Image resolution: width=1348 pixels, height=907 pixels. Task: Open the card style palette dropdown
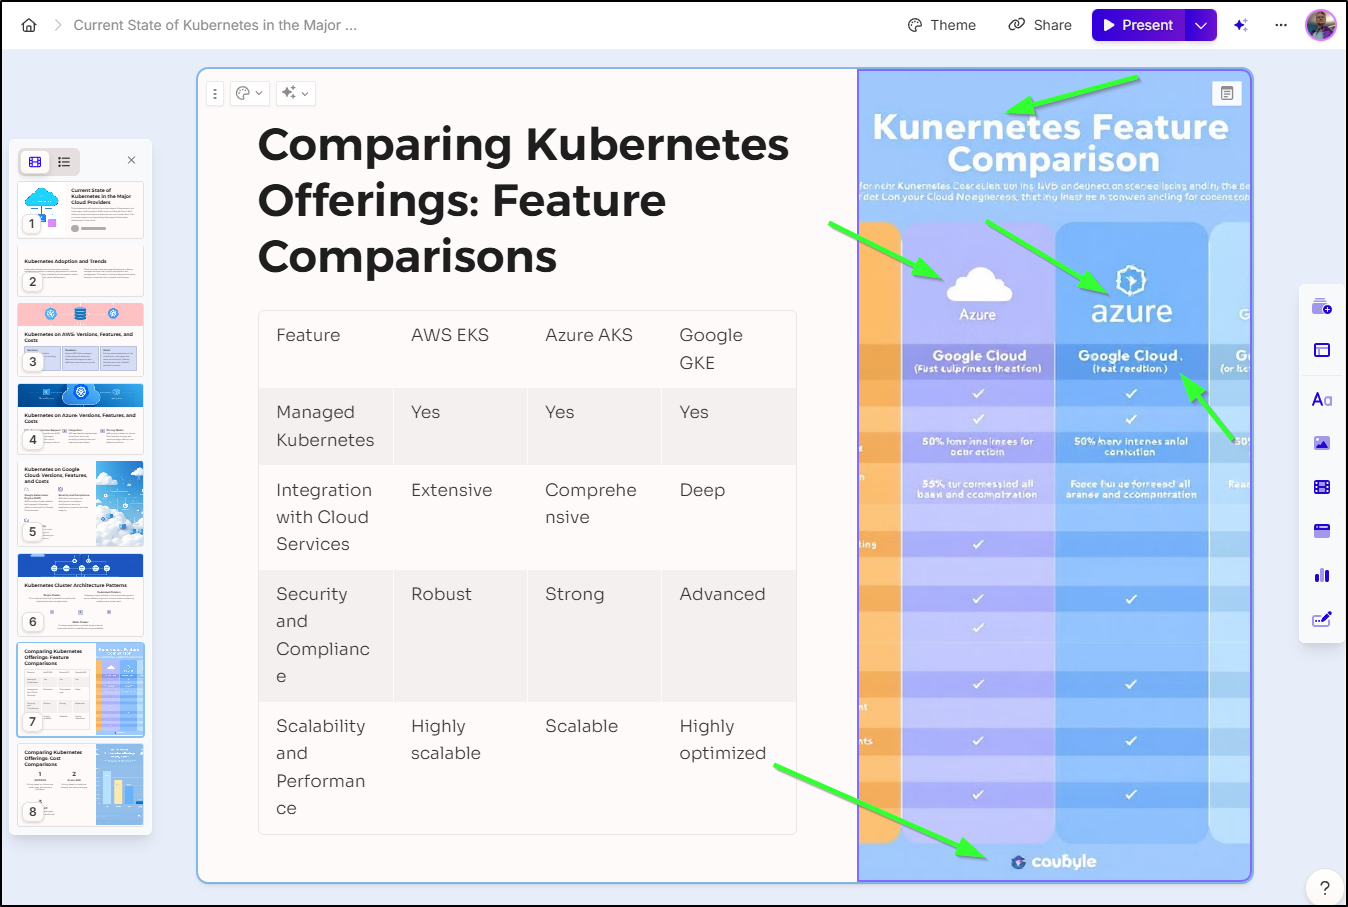click(249, 94)
